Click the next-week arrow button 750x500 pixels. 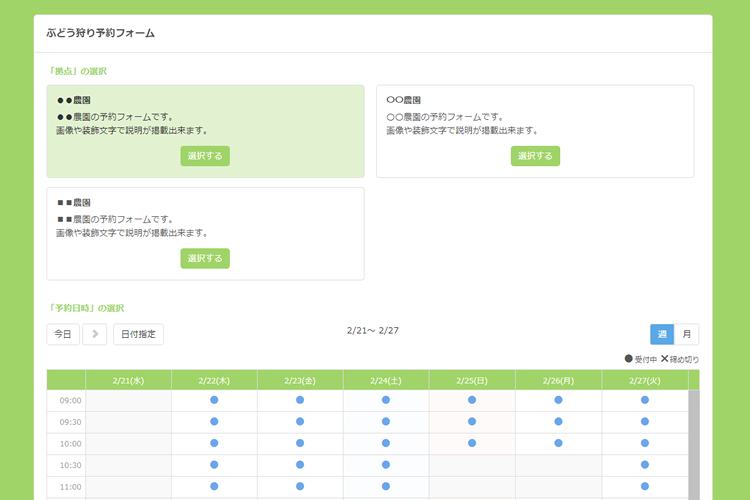click(x=94, y=334)
